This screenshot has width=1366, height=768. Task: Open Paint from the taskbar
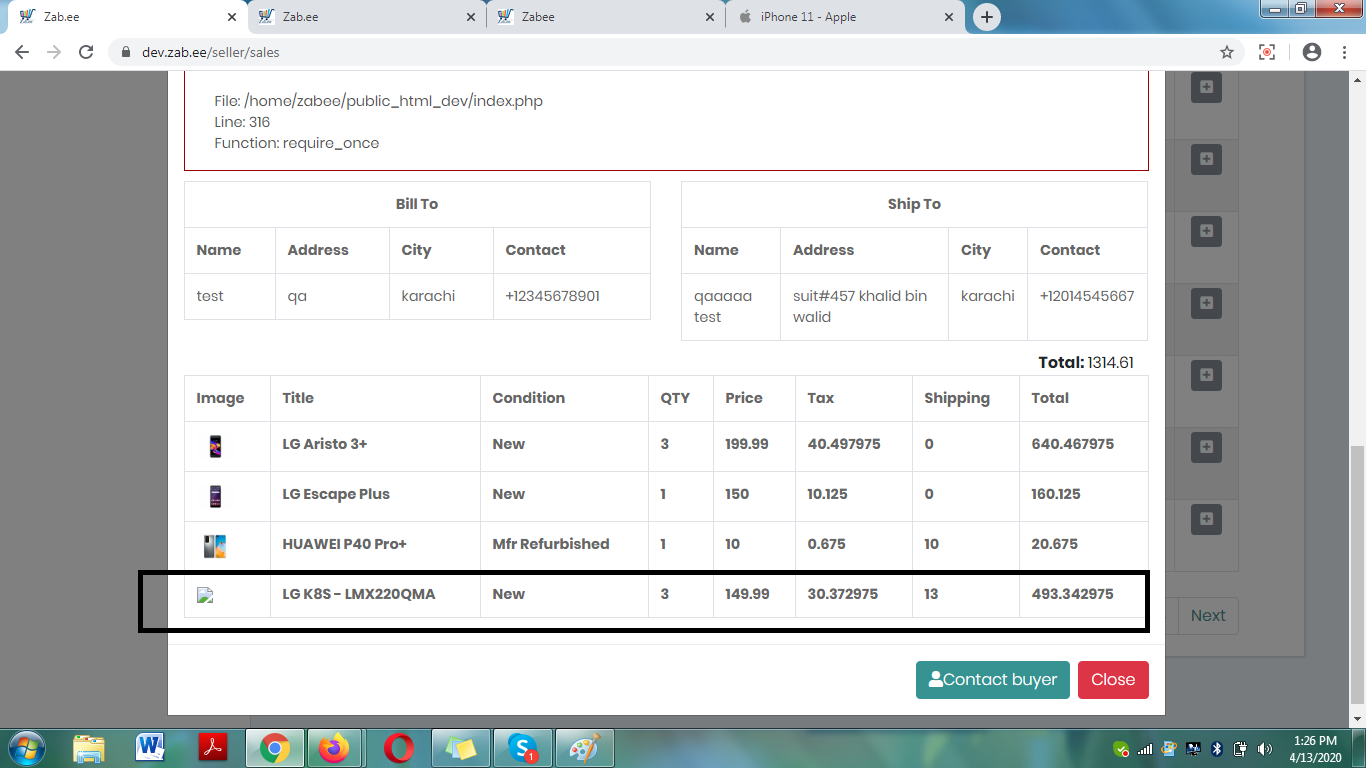click(x=583, y=748)
